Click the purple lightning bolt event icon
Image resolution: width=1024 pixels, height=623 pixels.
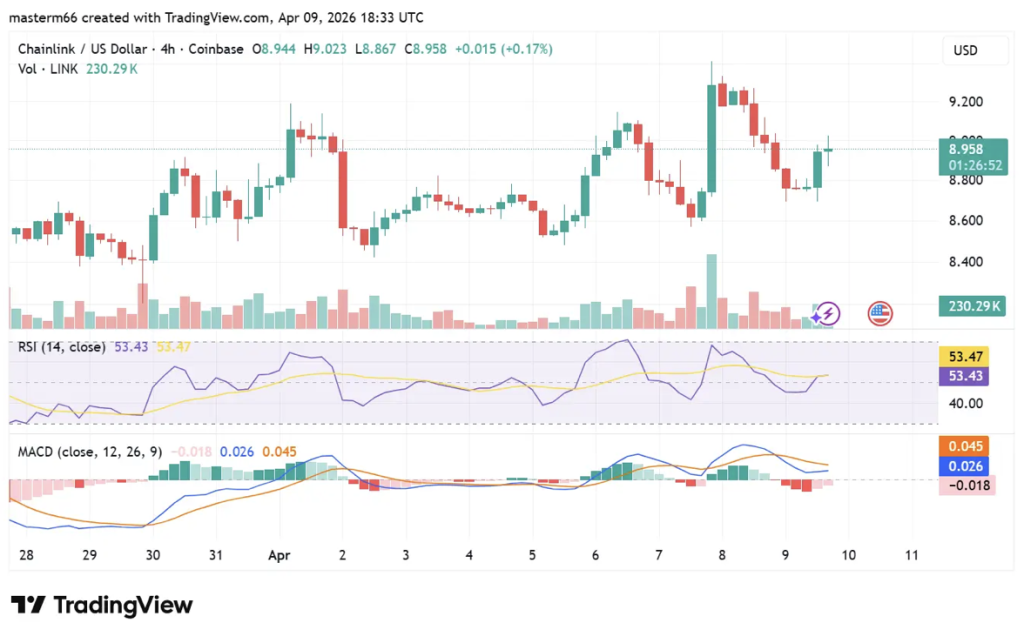point(826,314)
